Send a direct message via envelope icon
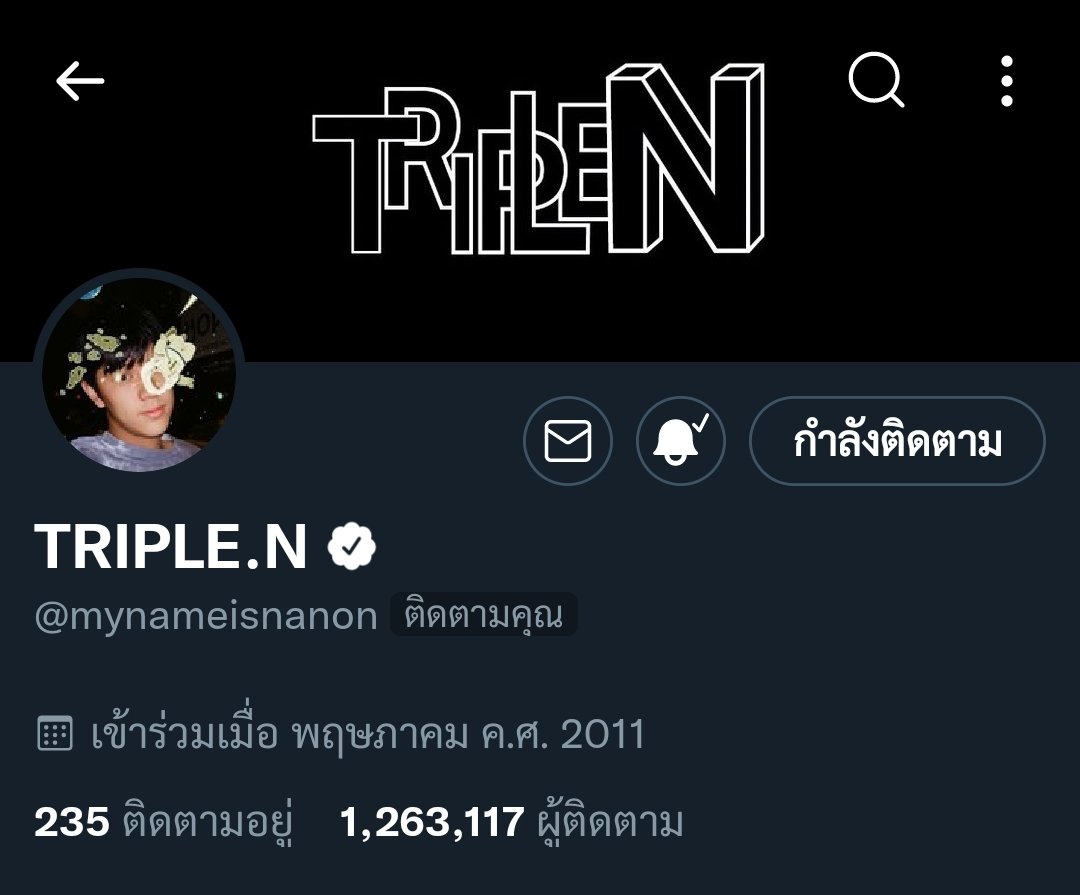The height and width of the screenshot is (895, 1080). click(568, 441)
